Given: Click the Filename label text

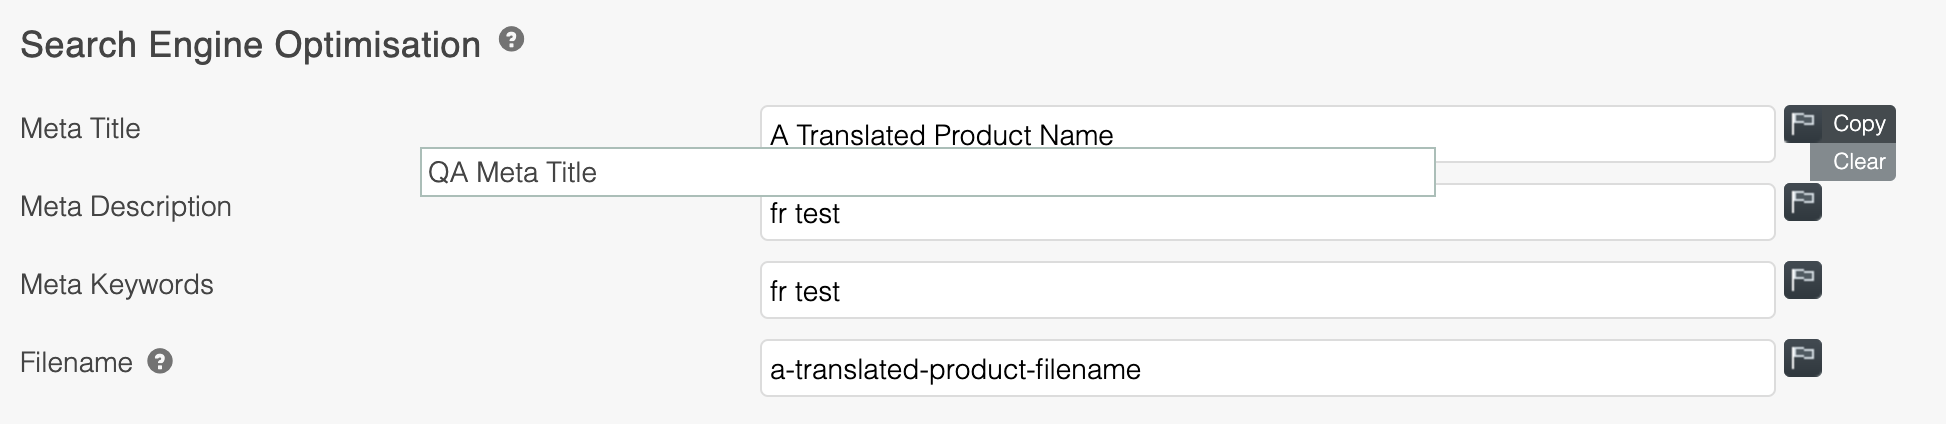Looking at the screenshot, I should [x=76, y=362].
